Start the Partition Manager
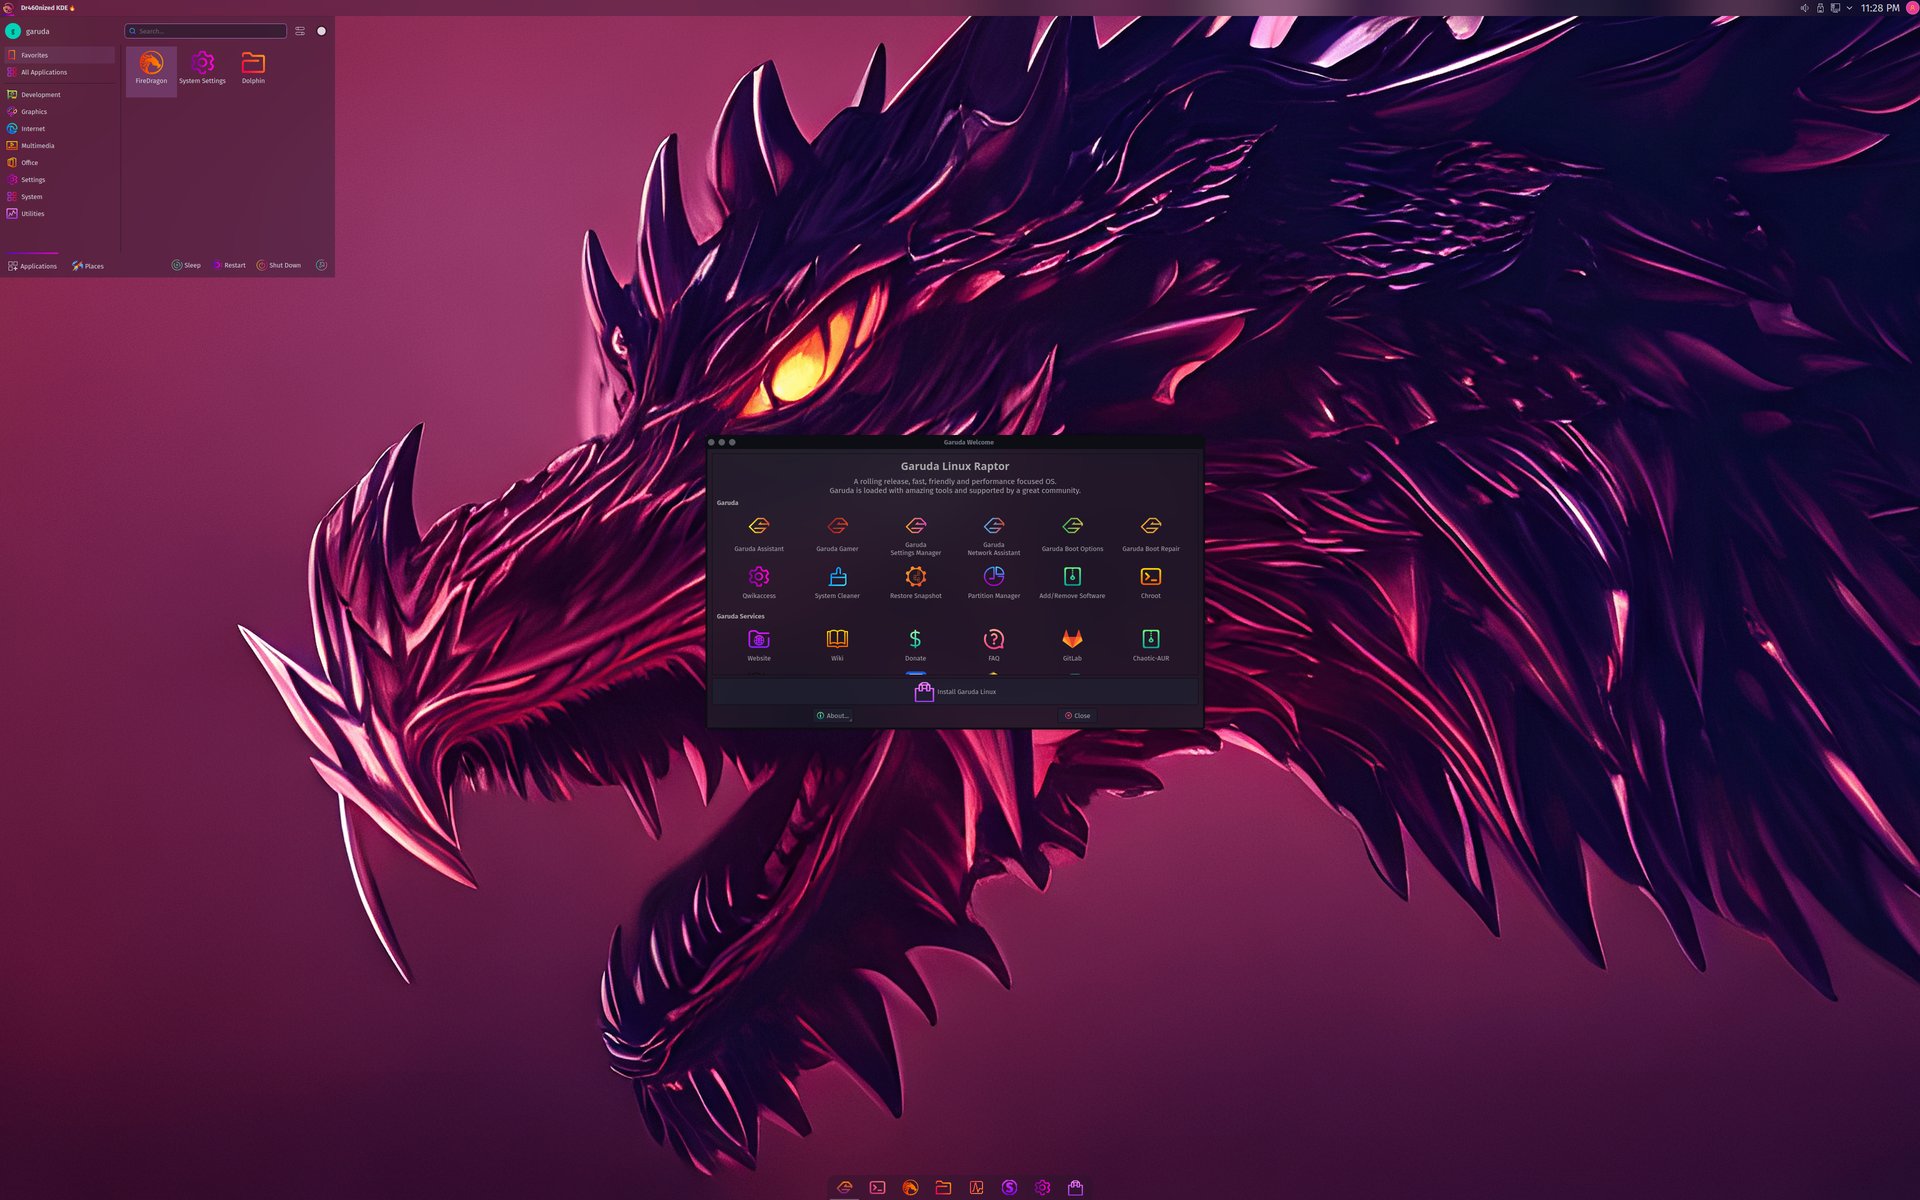The width and height of the screenshot is (1920, 1200). 992,578
